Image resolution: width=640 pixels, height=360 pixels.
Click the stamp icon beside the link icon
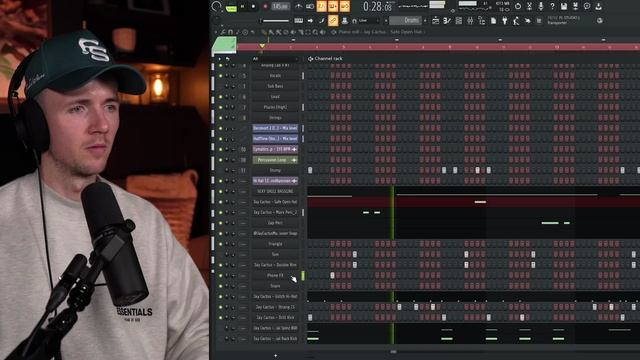(x=344, y=20)
